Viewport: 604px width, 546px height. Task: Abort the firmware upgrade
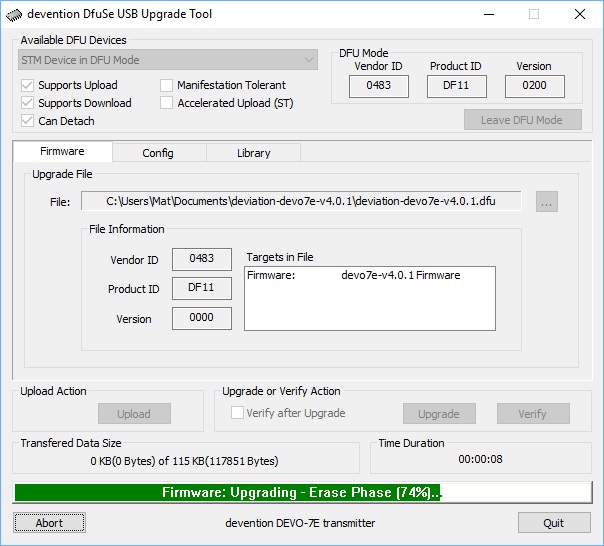(49, 523)
